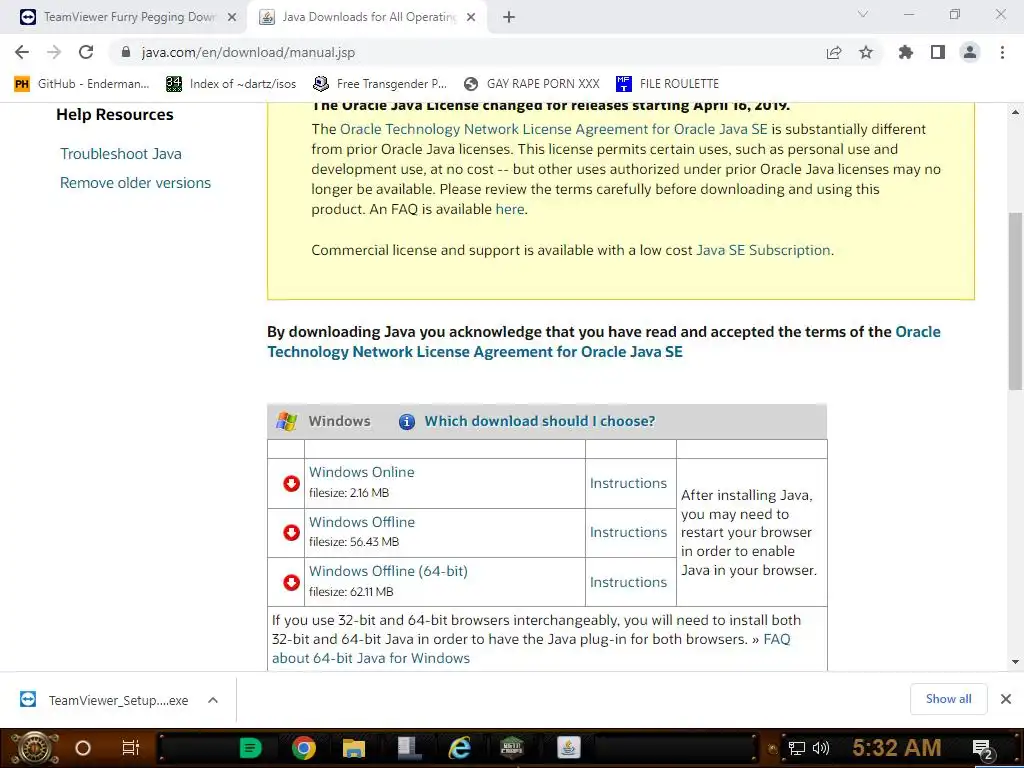The image size is (1024, 768).
Task: Open Instructions for Windows Offline (64-bit)
Action: 628,582
